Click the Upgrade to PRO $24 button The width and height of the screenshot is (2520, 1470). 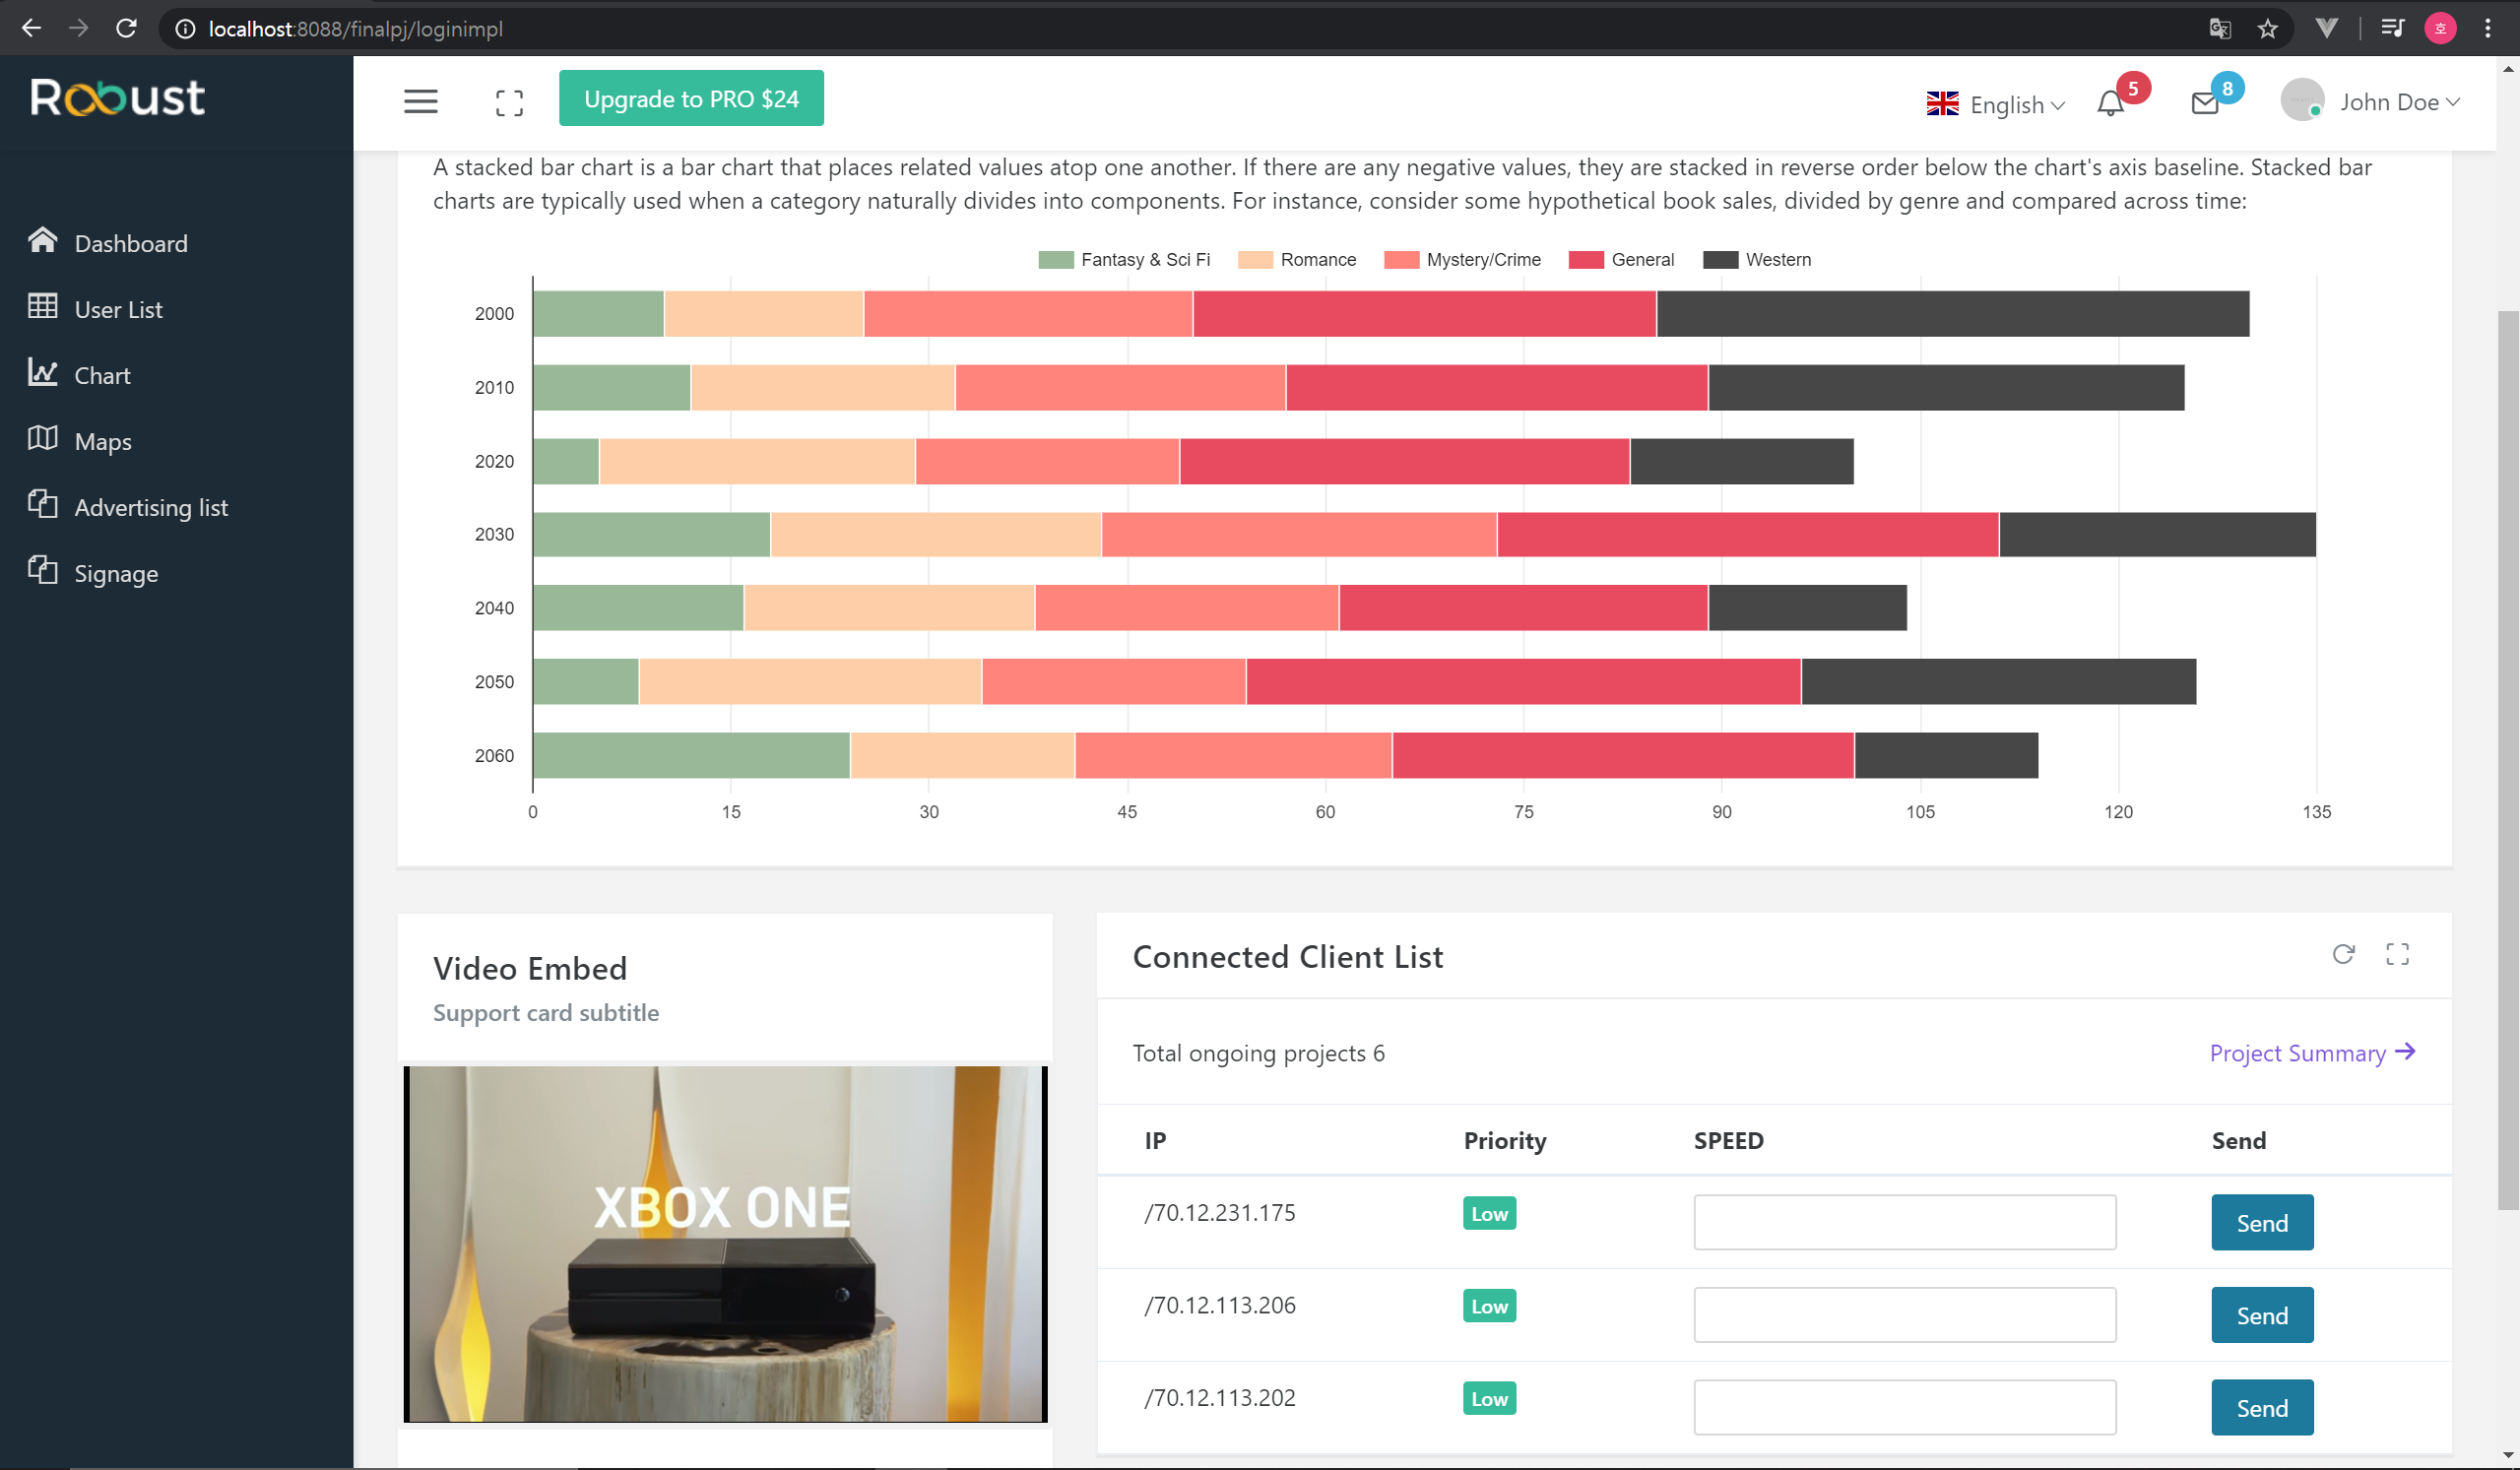tap(691, 98)
